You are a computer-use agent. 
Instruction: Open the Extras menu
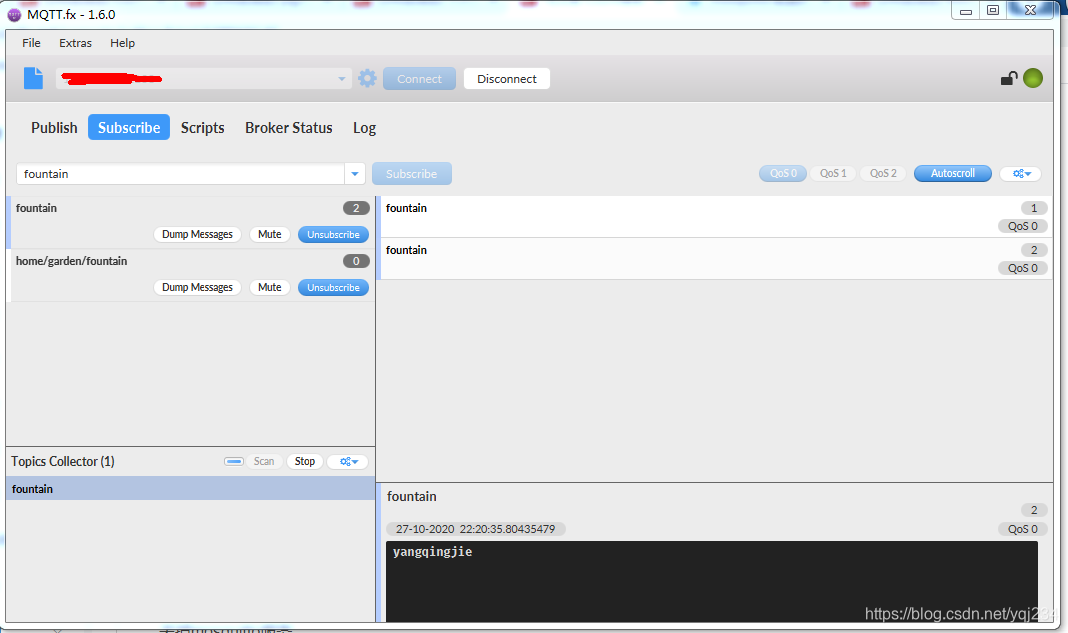pos(75,43)
